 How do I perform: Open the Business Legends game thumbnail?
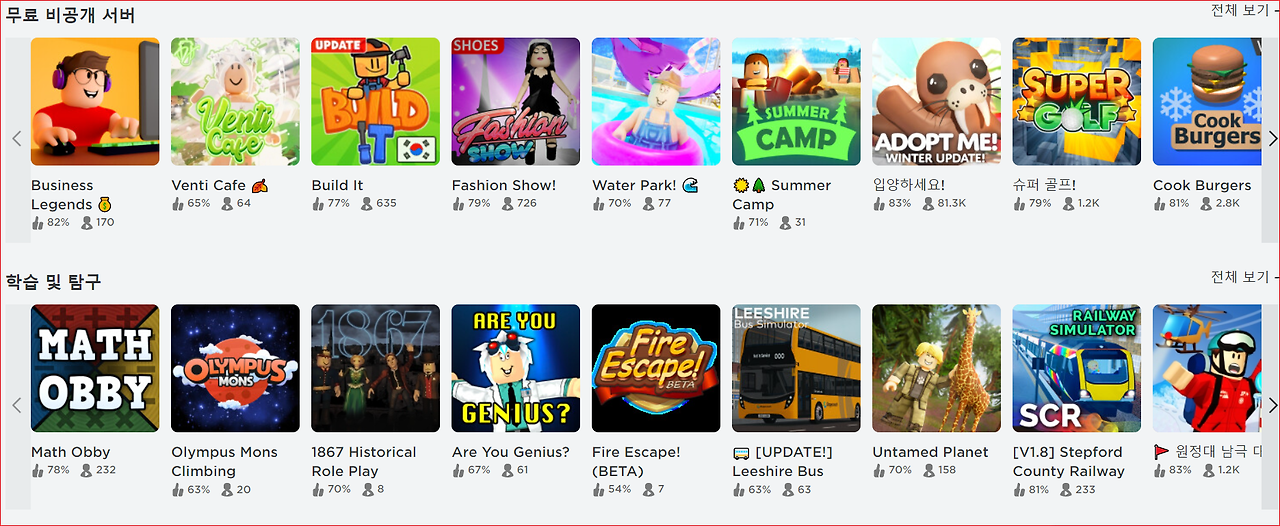(95, 102)
